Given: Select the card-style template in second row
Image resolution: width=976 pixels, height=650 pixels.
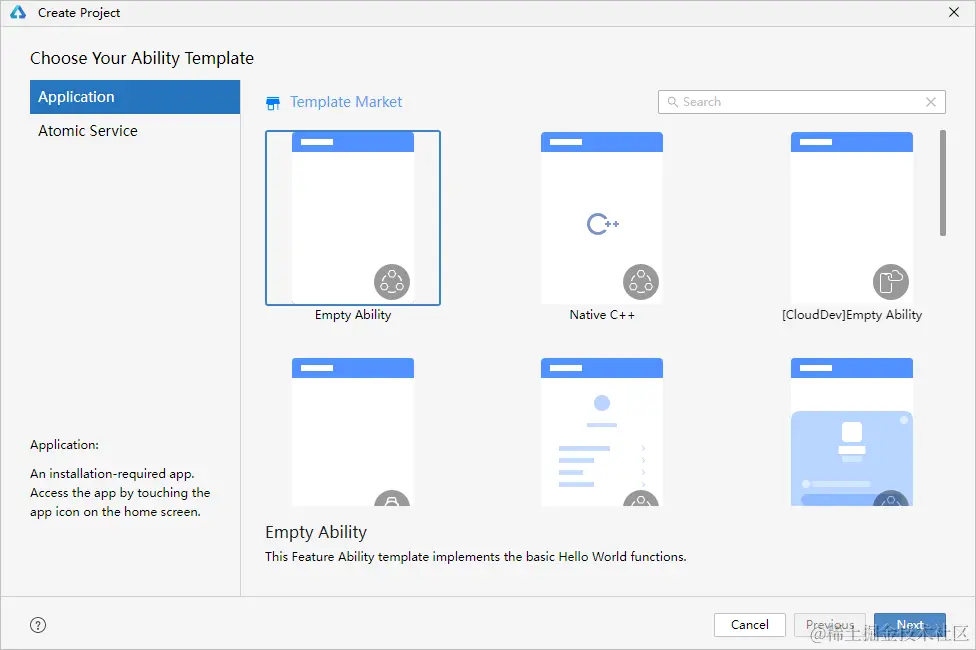Looking at the screenshot, I should click(852, 431).
